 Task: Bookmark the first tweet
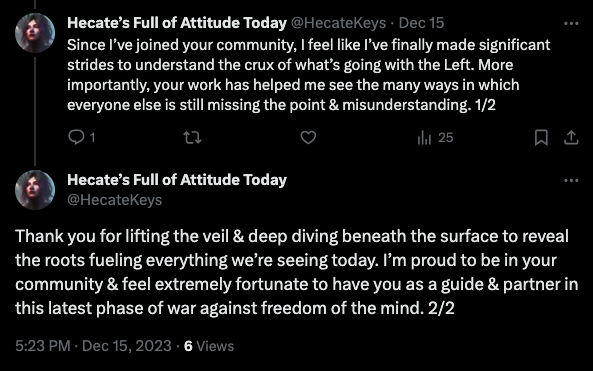click(541, 138)
